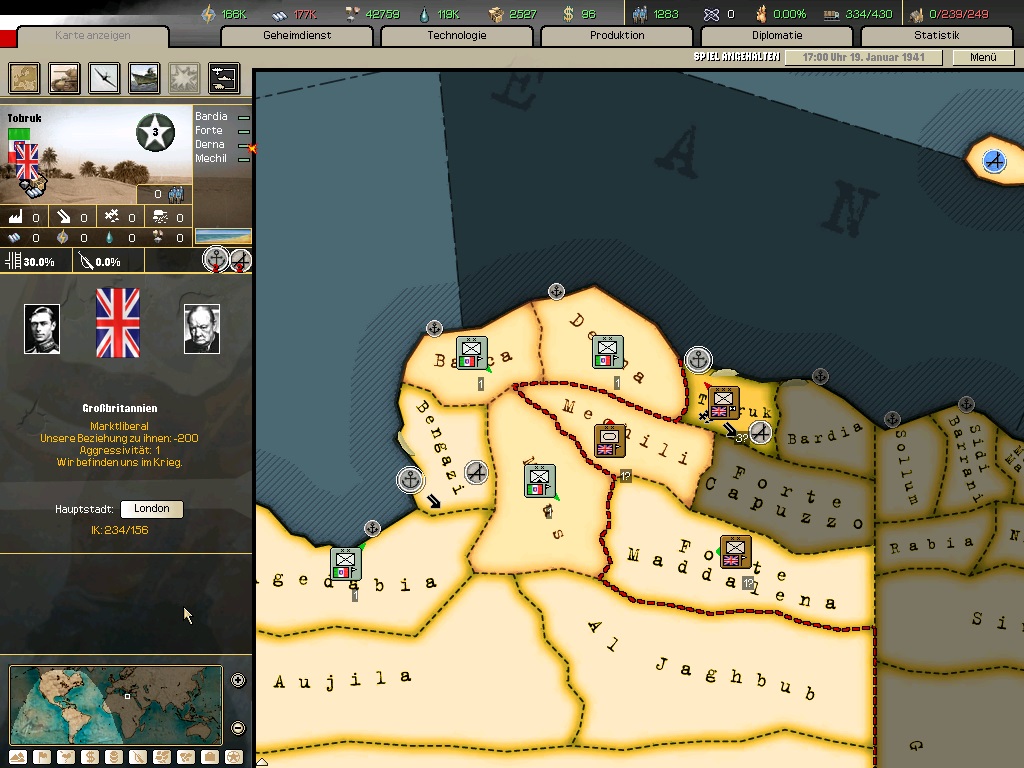Open the Menü button

pos(983,58)
